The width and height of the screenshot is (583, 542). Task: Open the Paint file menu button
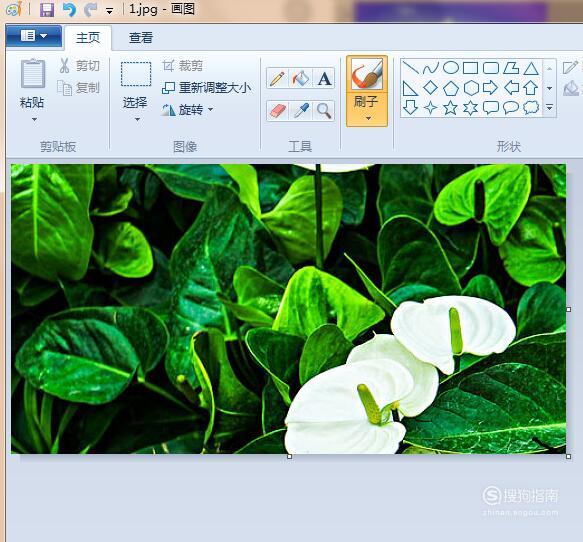(x=34, y=36)
